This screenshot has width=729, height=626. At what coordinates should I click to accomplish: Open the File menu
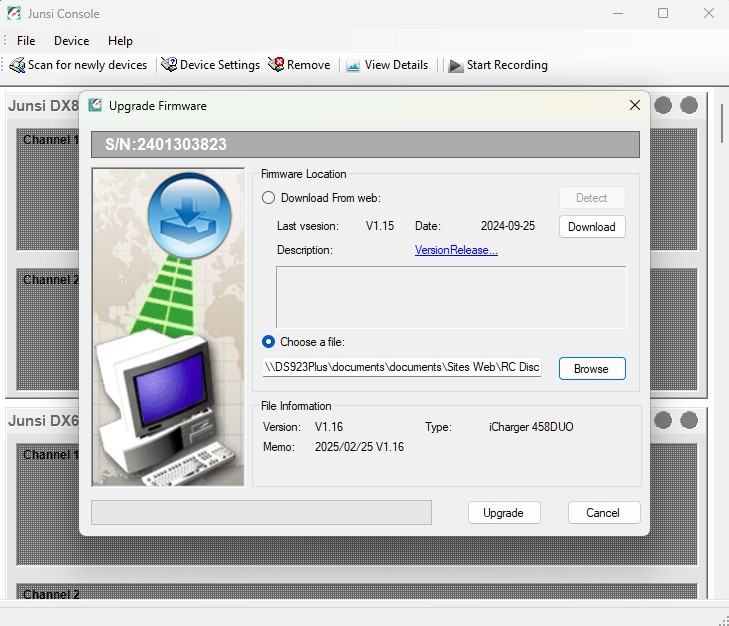(26, 41)
